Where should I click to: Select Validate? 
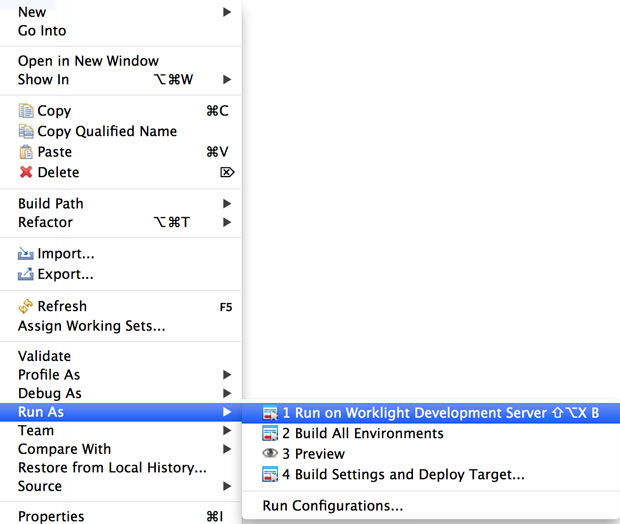click(x=121, y=356)
